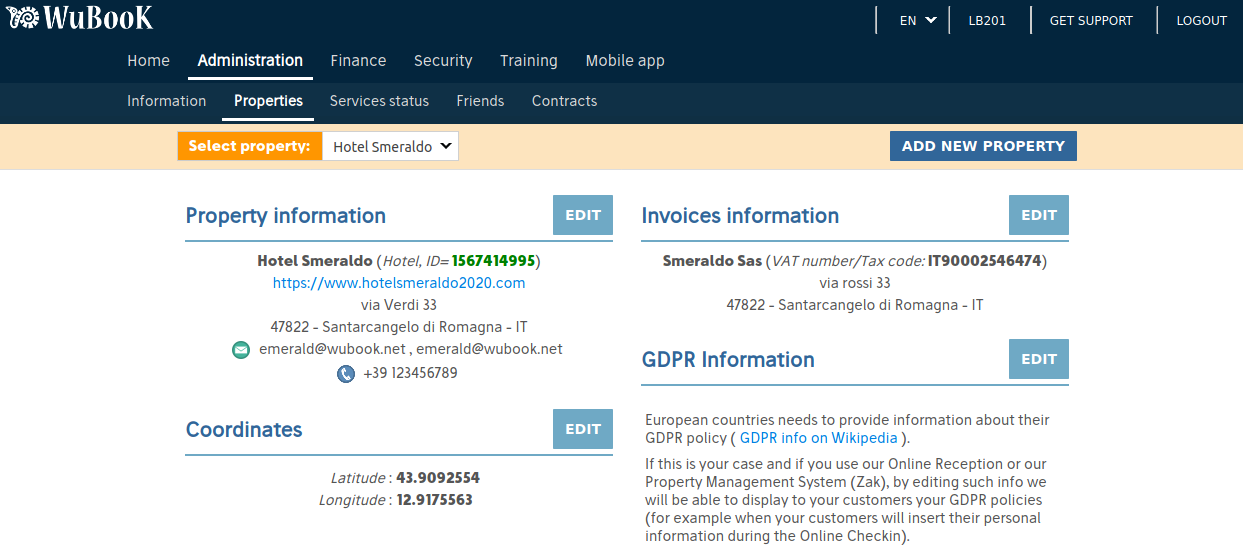
Task: Select the Contracts tab
Action: pyautogui.click(x=564, y=101)
